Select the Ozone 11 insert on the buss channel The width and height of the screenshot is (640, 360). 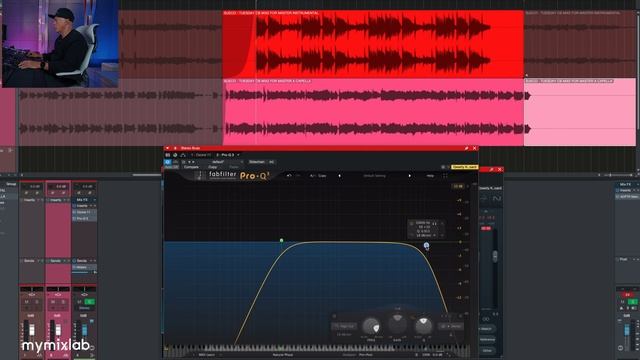click(84, 212)
